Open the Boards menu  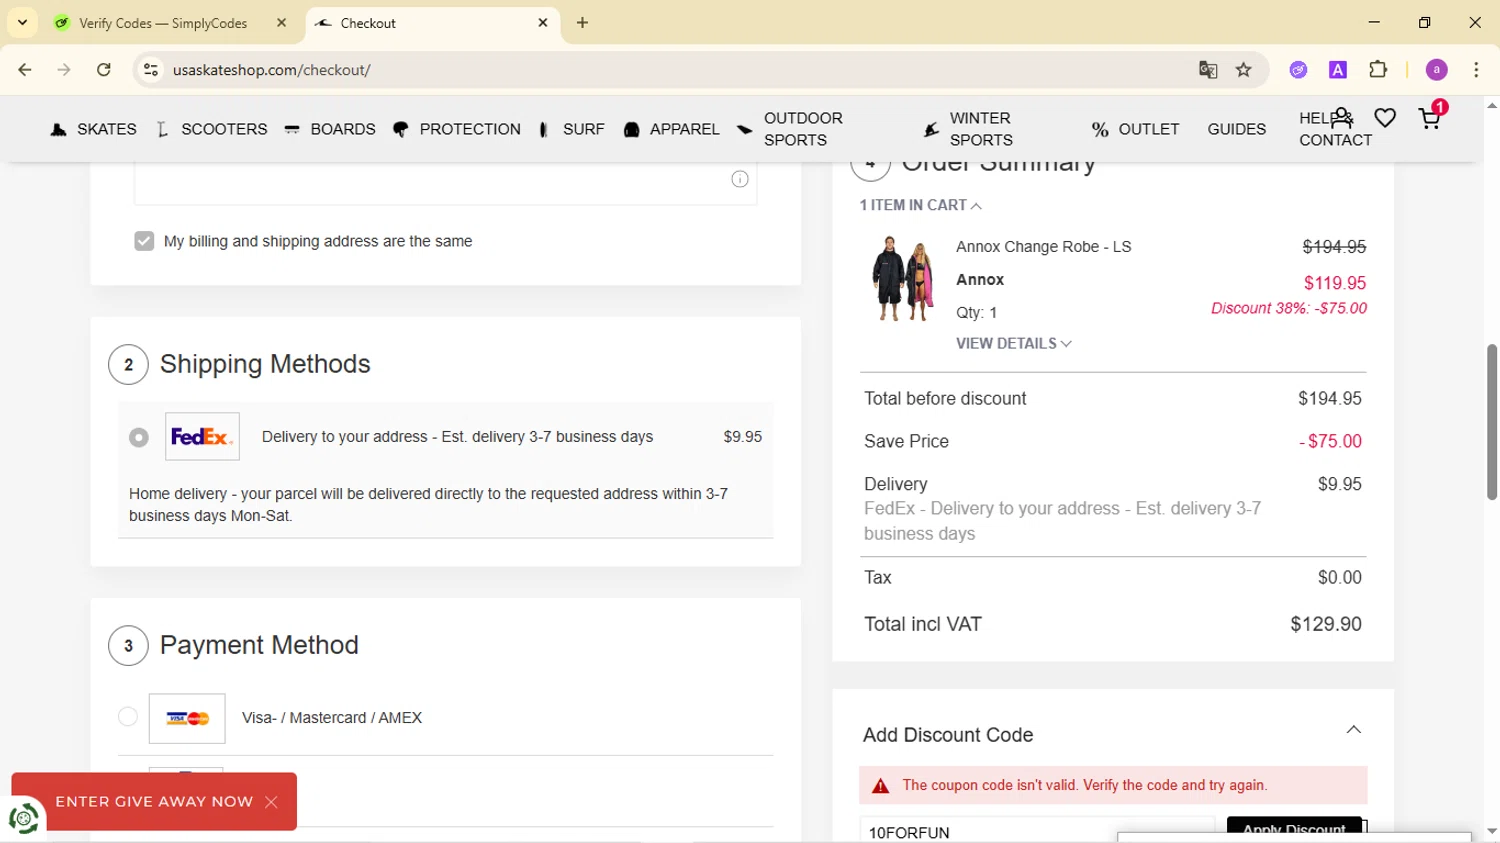pyautogui.click(x=330, y=129)
